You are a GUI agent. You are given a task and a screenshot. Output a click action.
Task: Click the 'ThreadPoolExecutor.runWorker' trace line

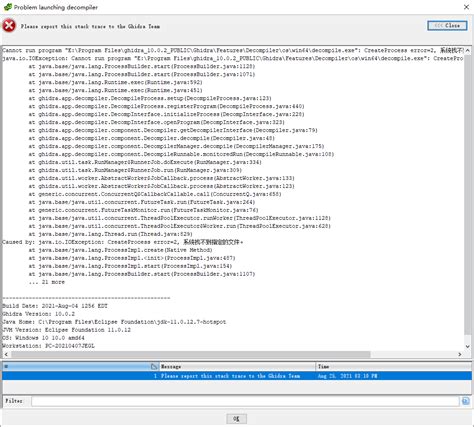click(x=180, y=218)
